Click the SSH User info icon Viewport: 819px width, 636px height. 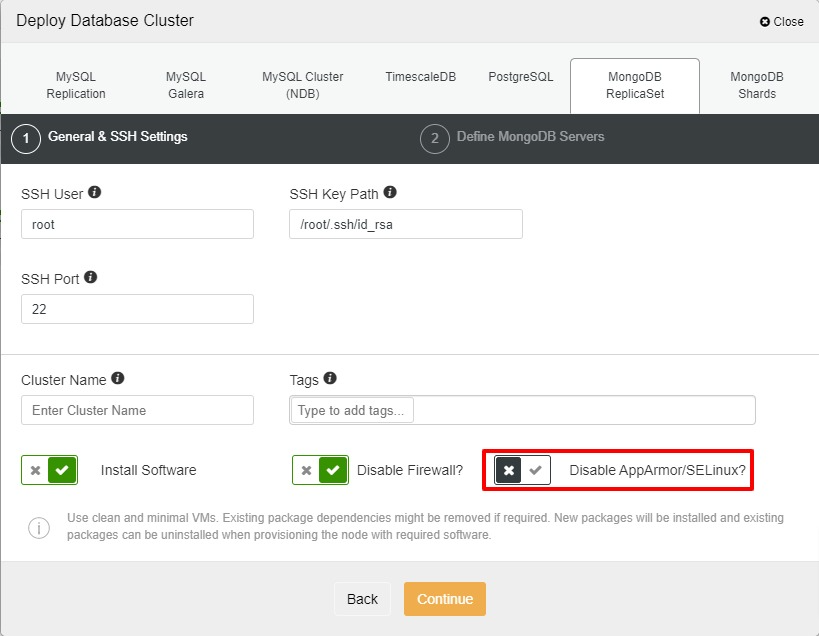point(95,193)
